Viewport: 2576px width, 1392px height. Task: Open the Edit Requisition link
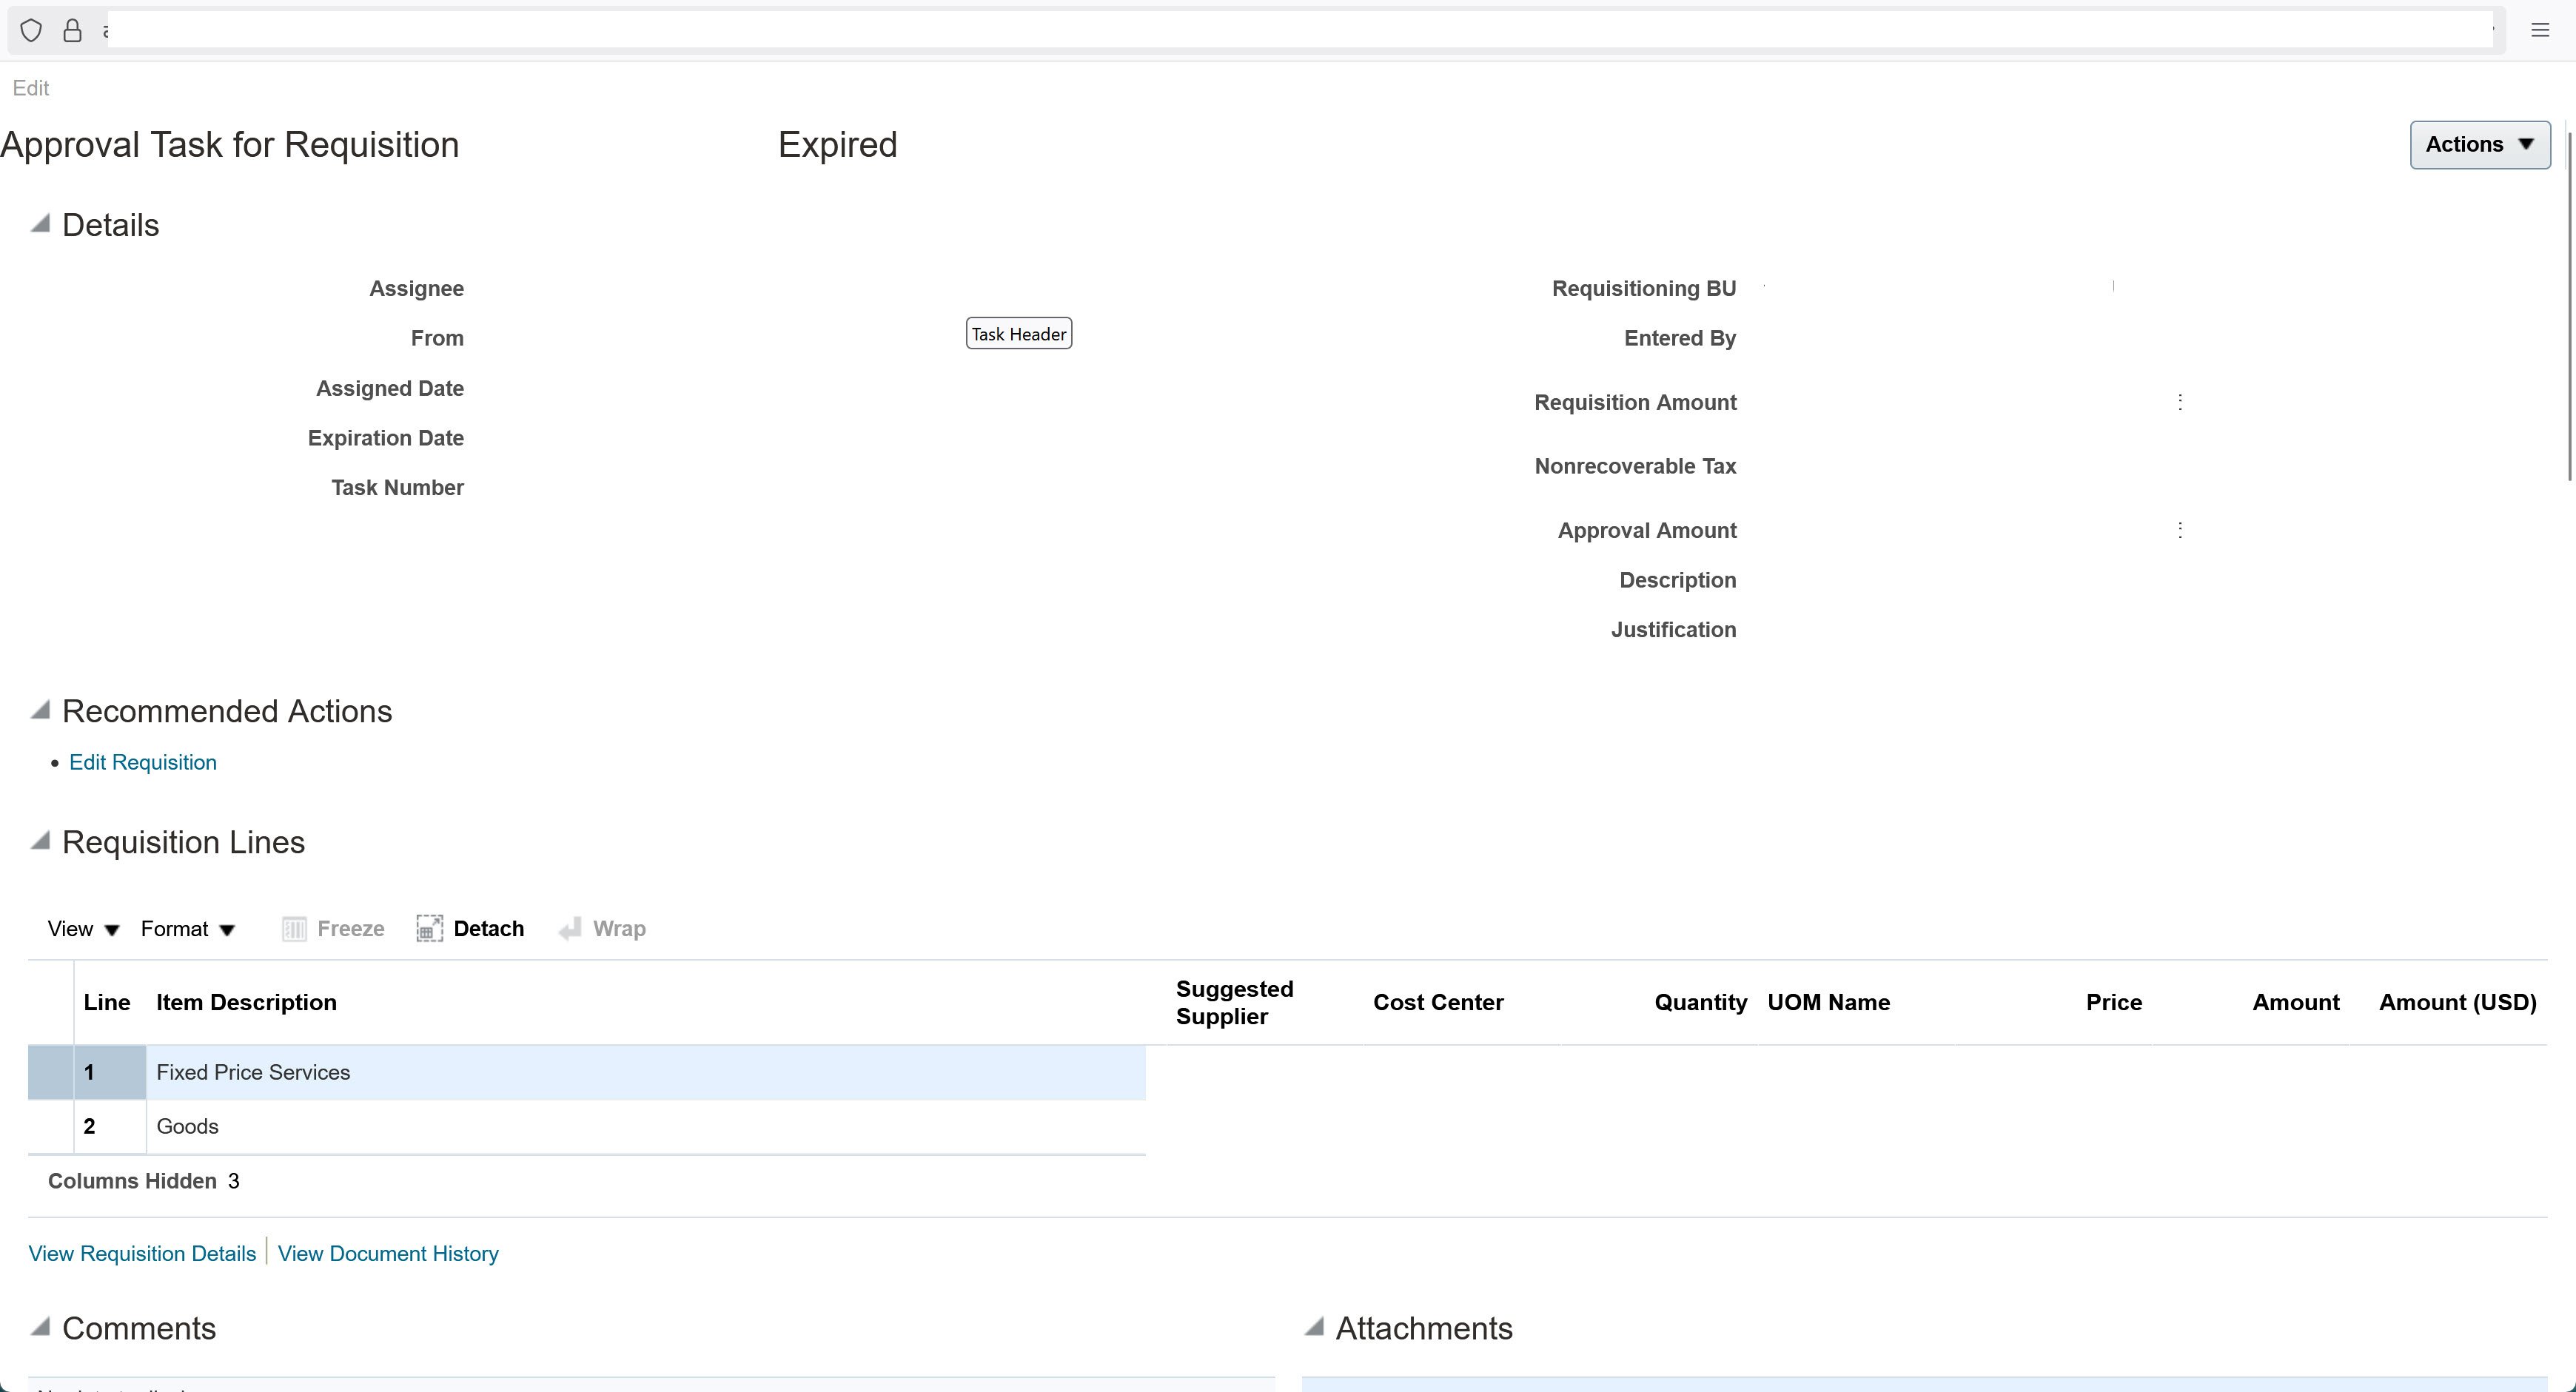coord(142,762)
